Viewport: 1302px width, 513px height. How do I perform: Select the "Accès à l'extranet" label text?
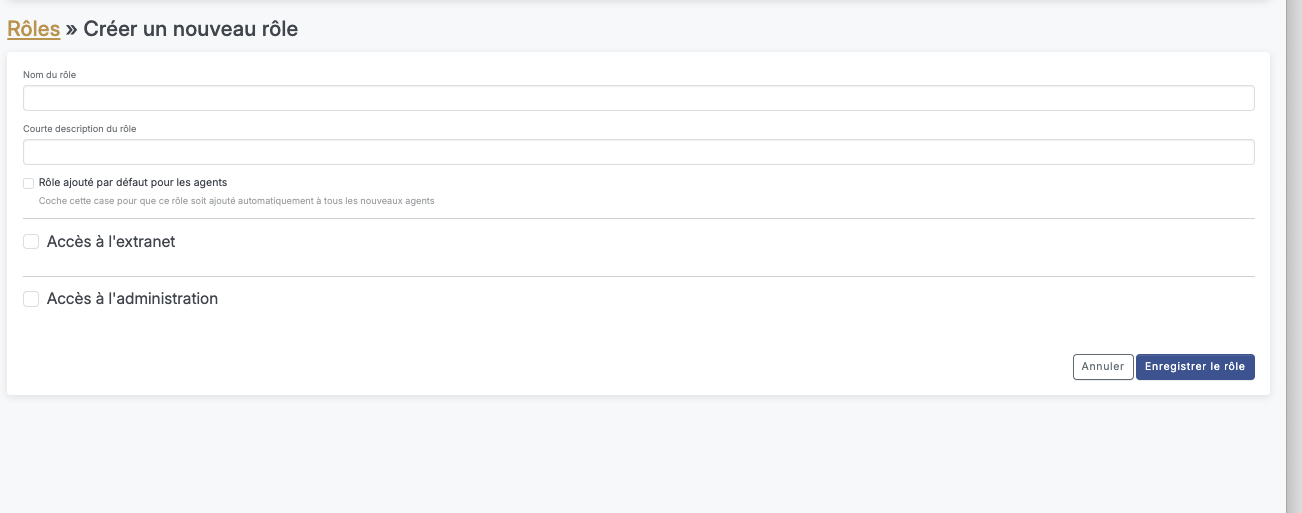111,242
